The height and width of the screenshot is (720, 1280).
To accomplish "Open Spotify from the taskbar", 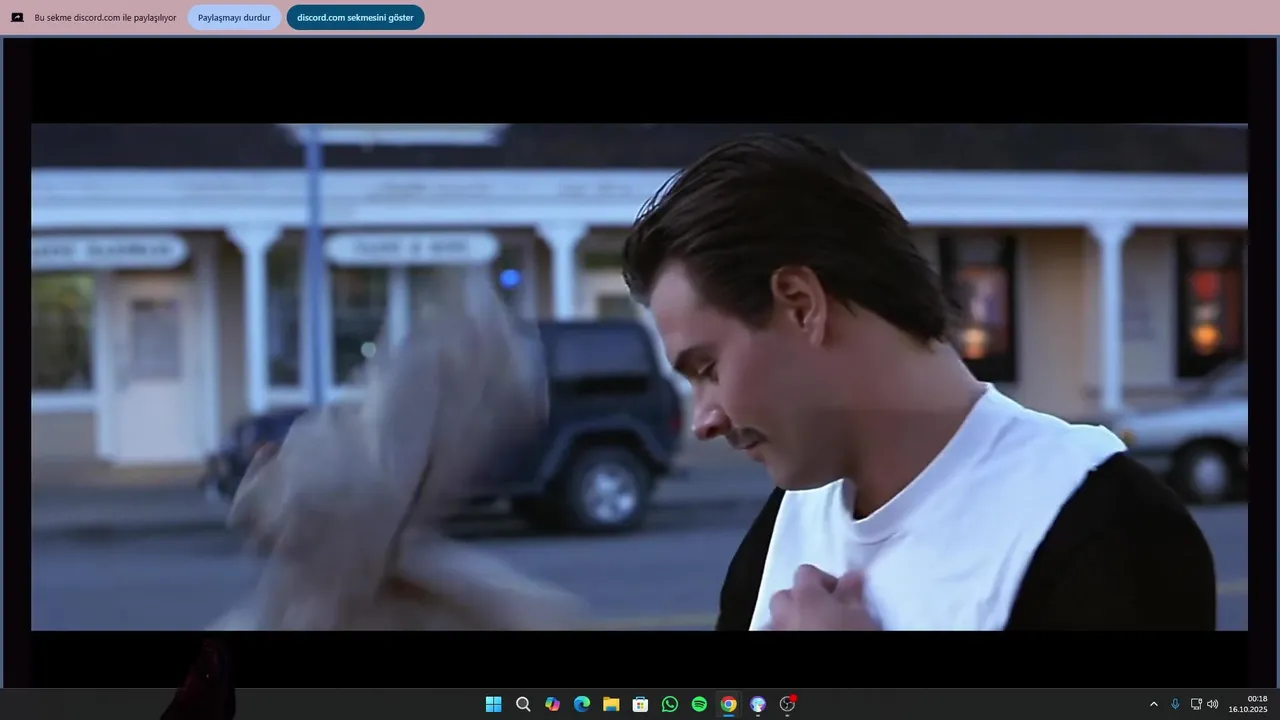I will (x=699, y=704).
